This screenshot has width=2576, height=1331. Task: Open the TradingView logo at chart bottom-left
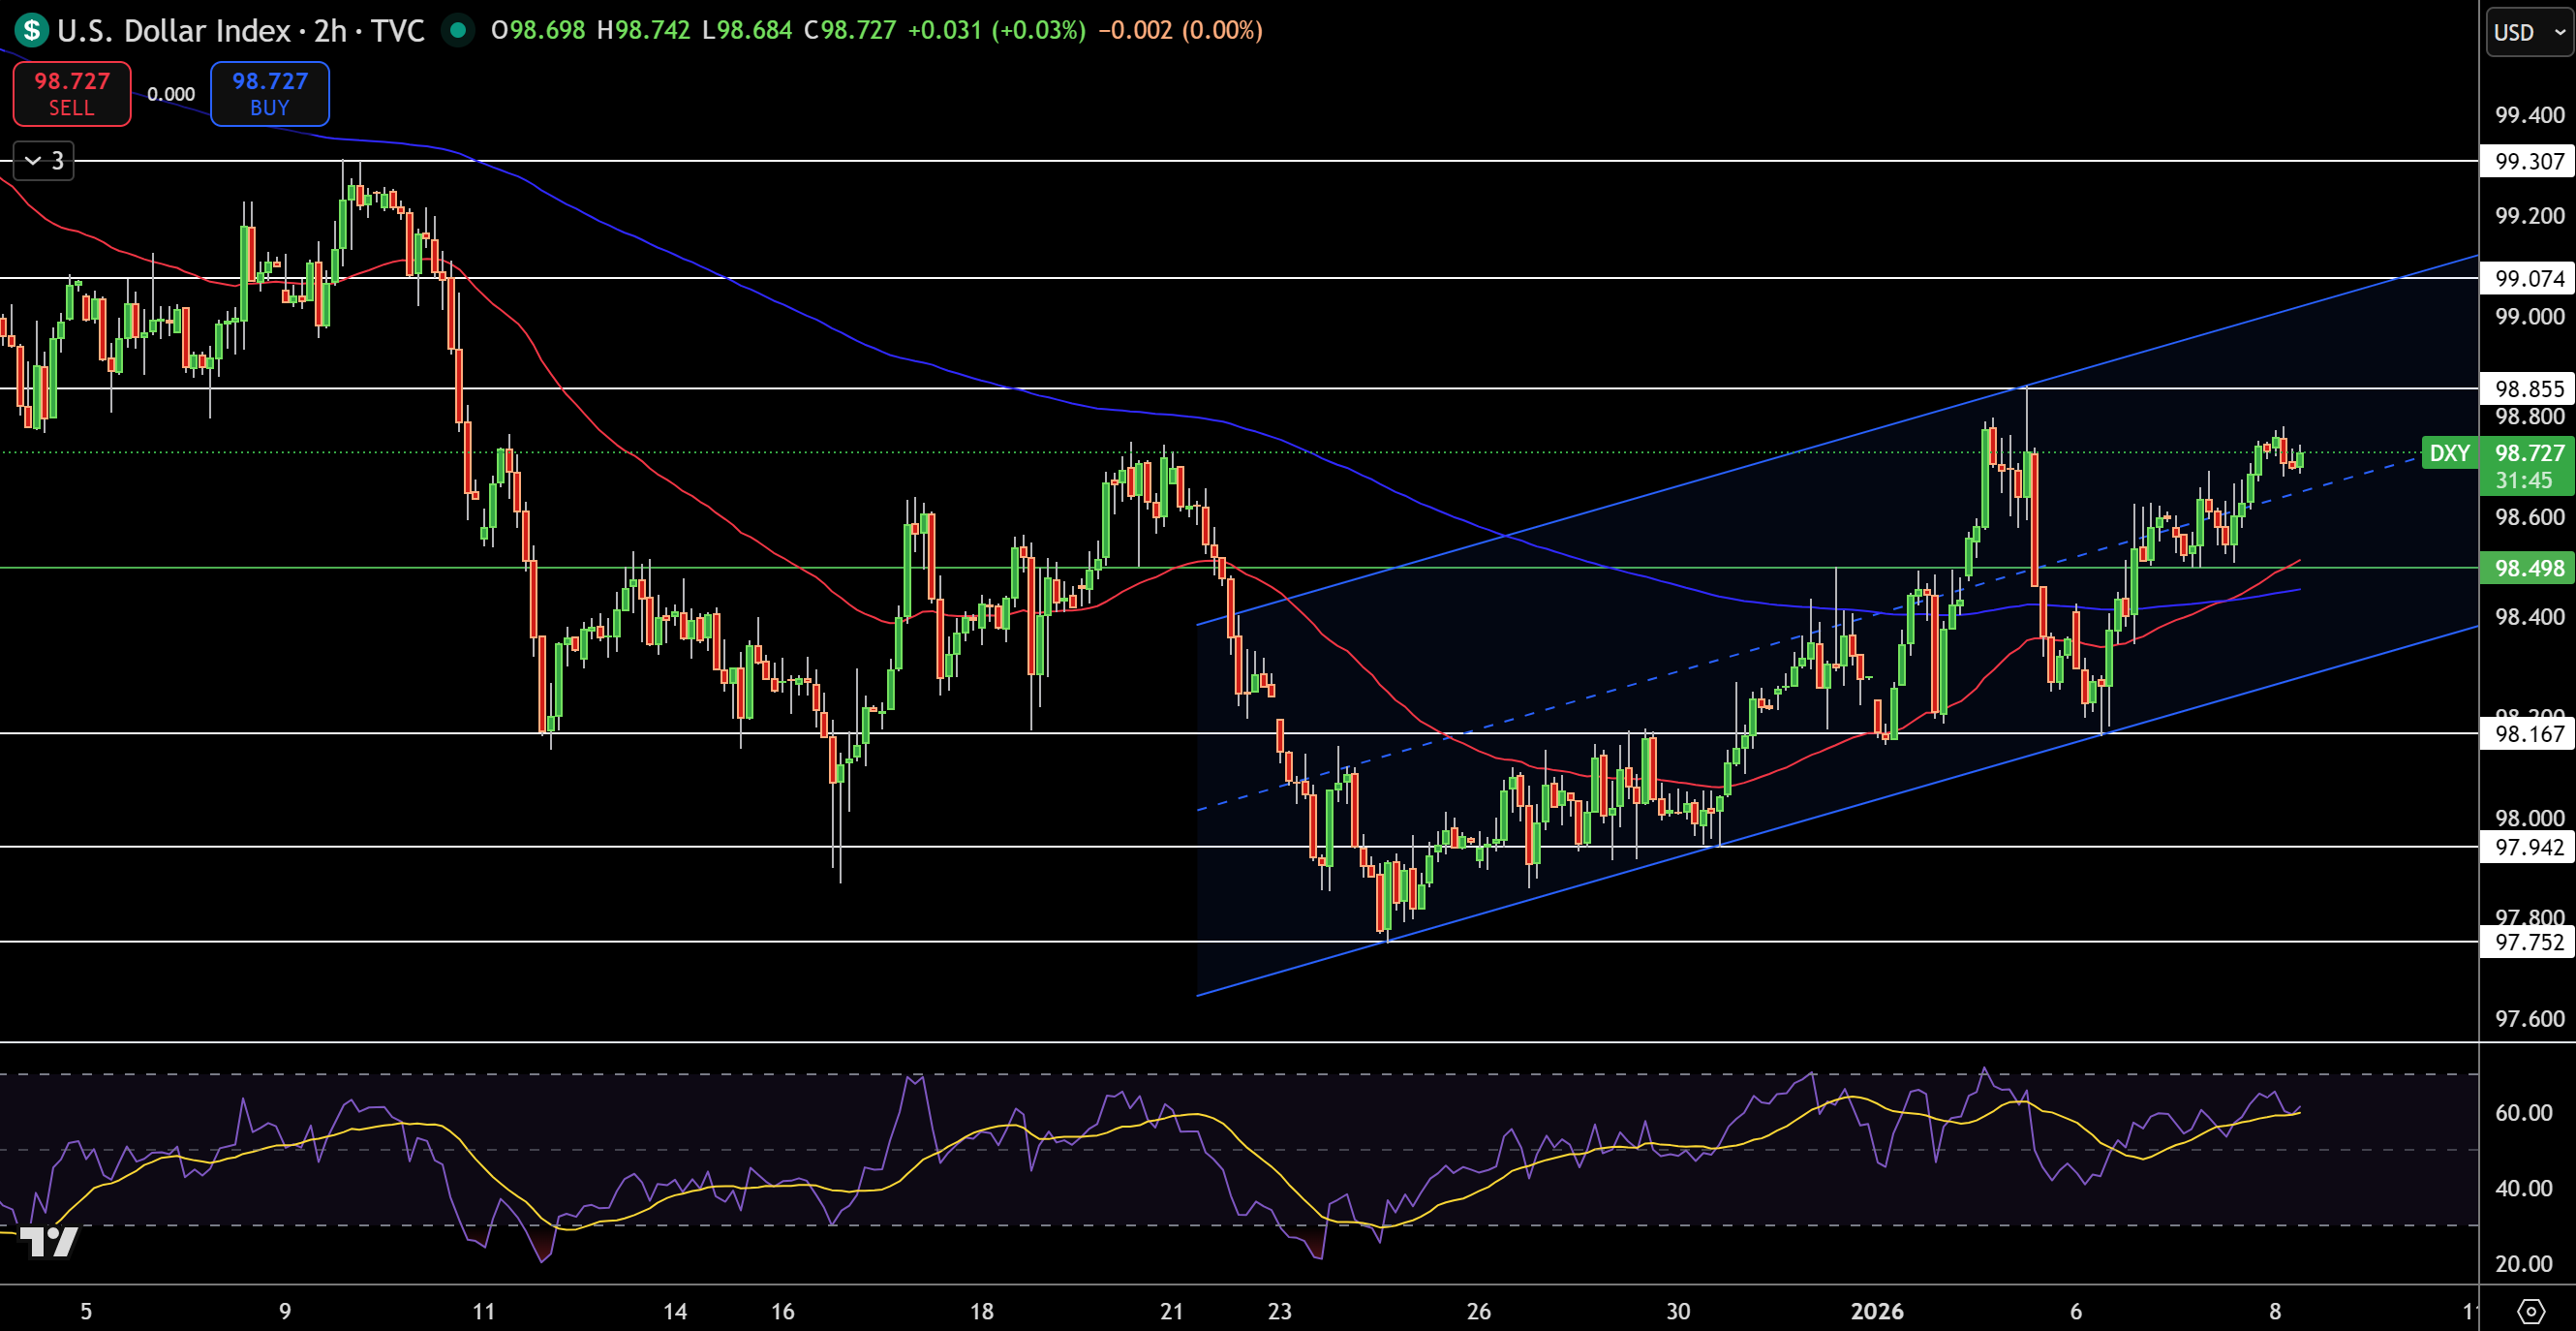click(x=48, y=1241)
